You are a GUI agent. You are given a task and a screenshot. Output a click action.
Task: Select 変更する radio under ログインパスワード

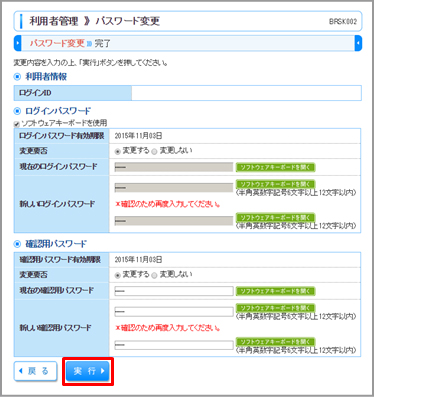click(117, 151)
